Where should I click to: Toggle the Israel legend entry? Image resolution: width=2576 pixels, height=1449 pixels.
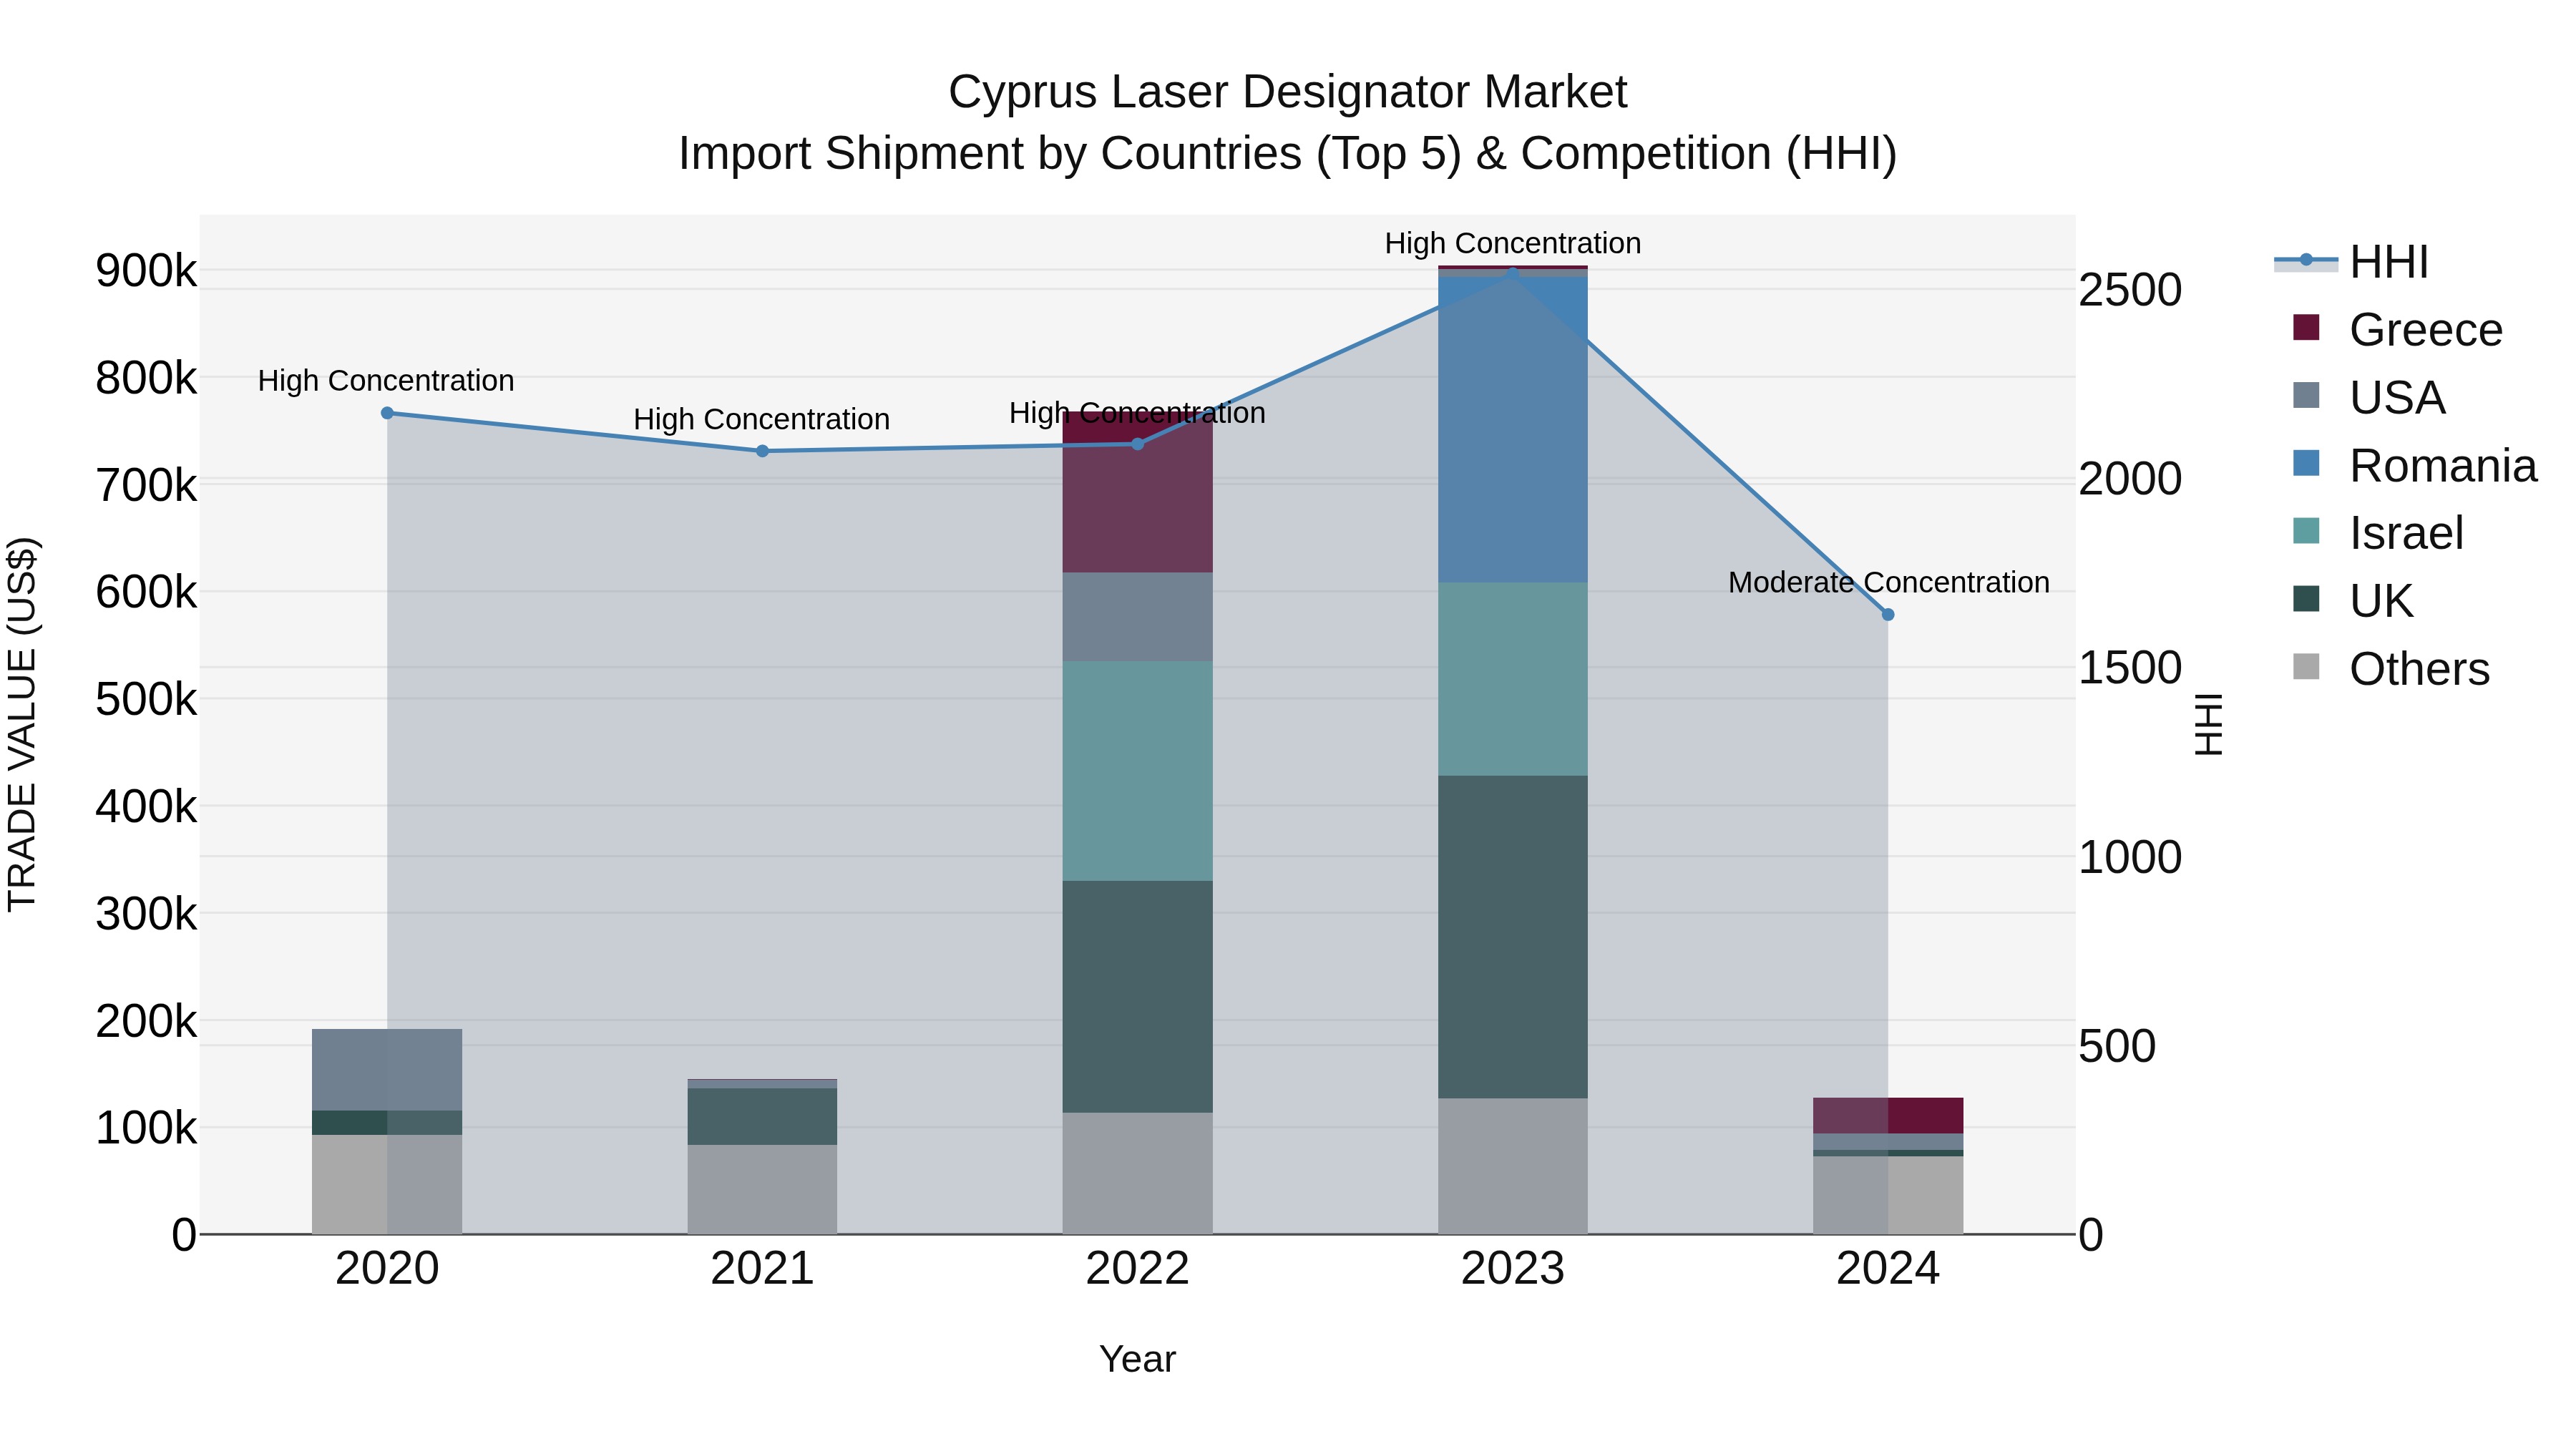2378,532
